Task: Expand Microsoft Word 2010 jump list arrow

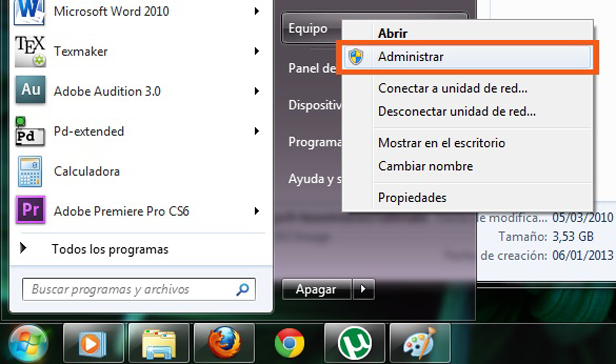Action: coord(257,11)
